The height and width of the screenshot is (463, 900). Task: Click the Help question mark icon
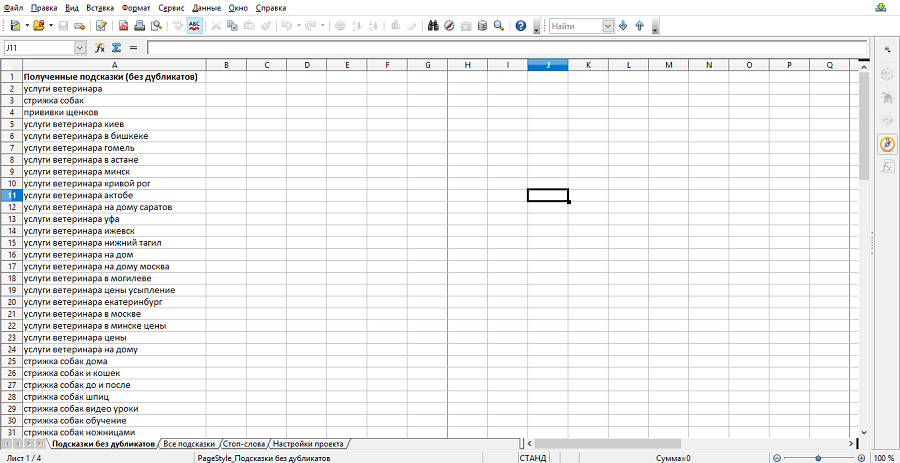point(521,26)
